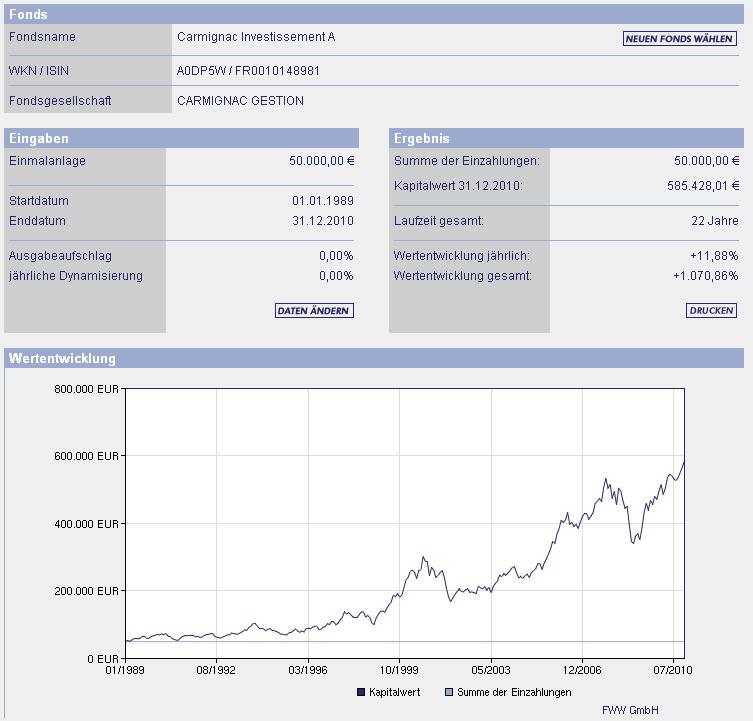This screenshot has width=753, height=721.
Task: Click the Wertentwicklung jährlich value +11,88%
Action: 714,256
